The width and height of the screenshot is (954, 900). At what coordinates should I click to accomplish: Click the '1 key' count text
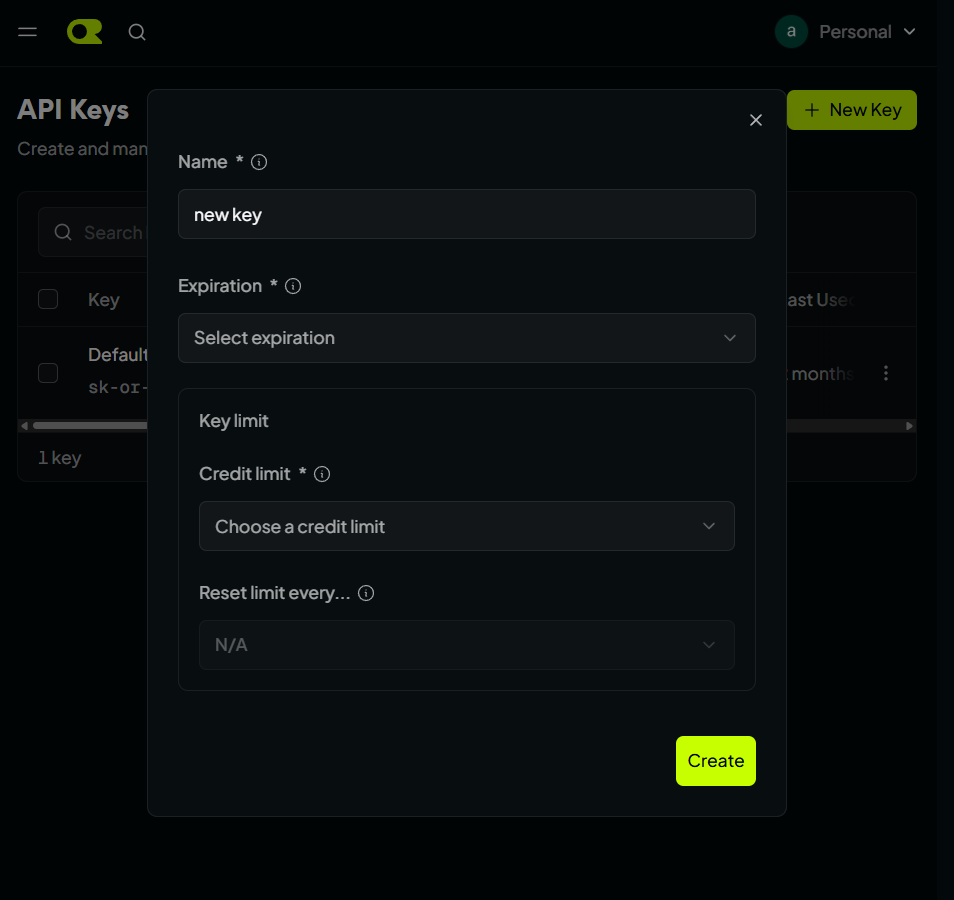(60, 458)
